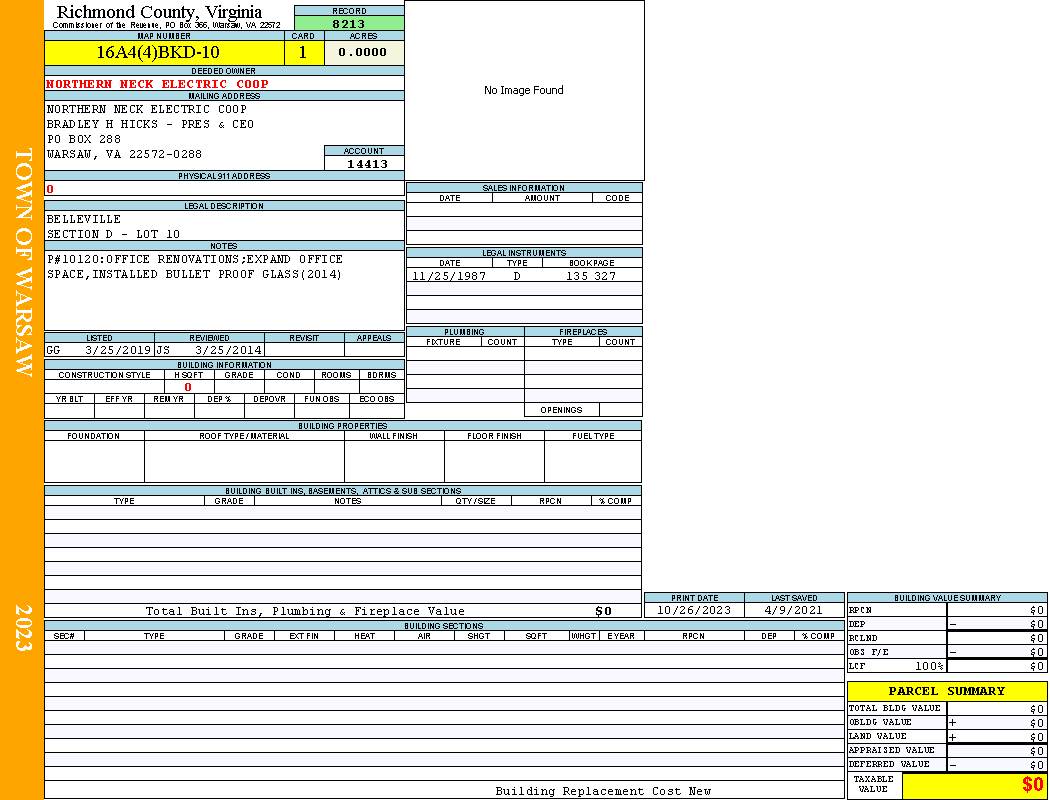Click the acres value 0.0000

(363, 53)
